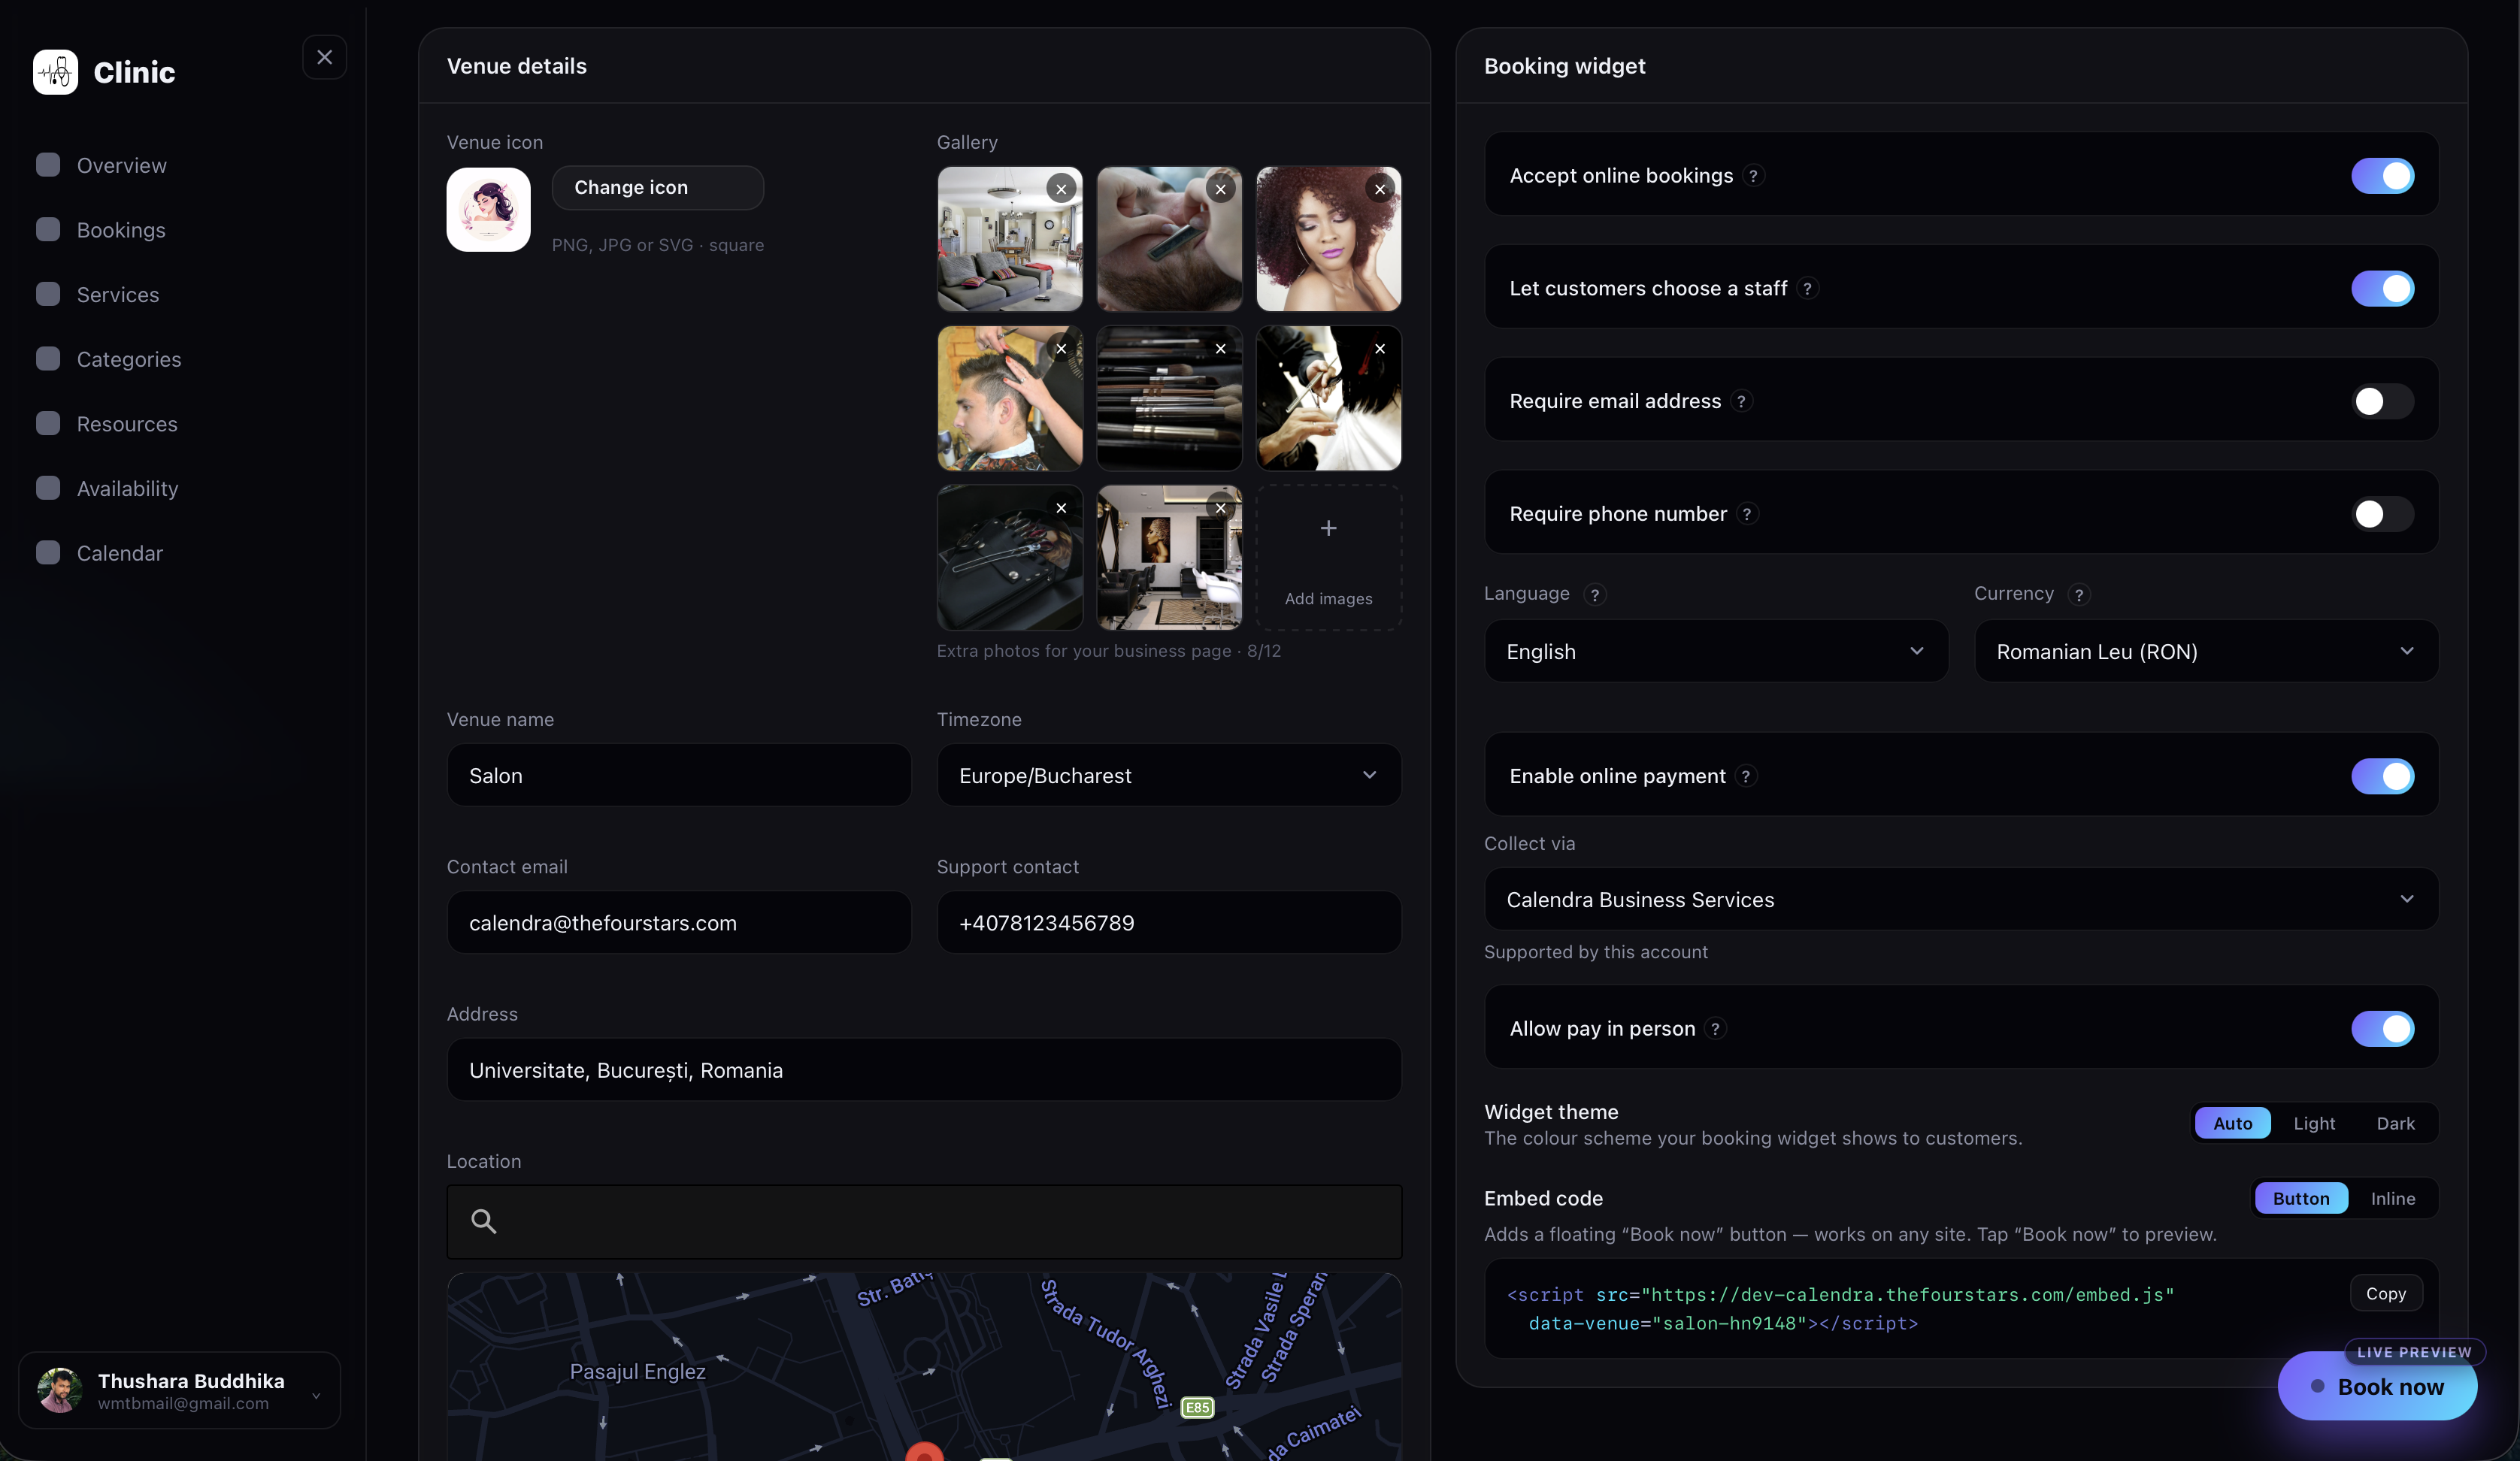Click the Services sidebar icon
Screen dimensions: 2520x1461
[x=48, y=294]
